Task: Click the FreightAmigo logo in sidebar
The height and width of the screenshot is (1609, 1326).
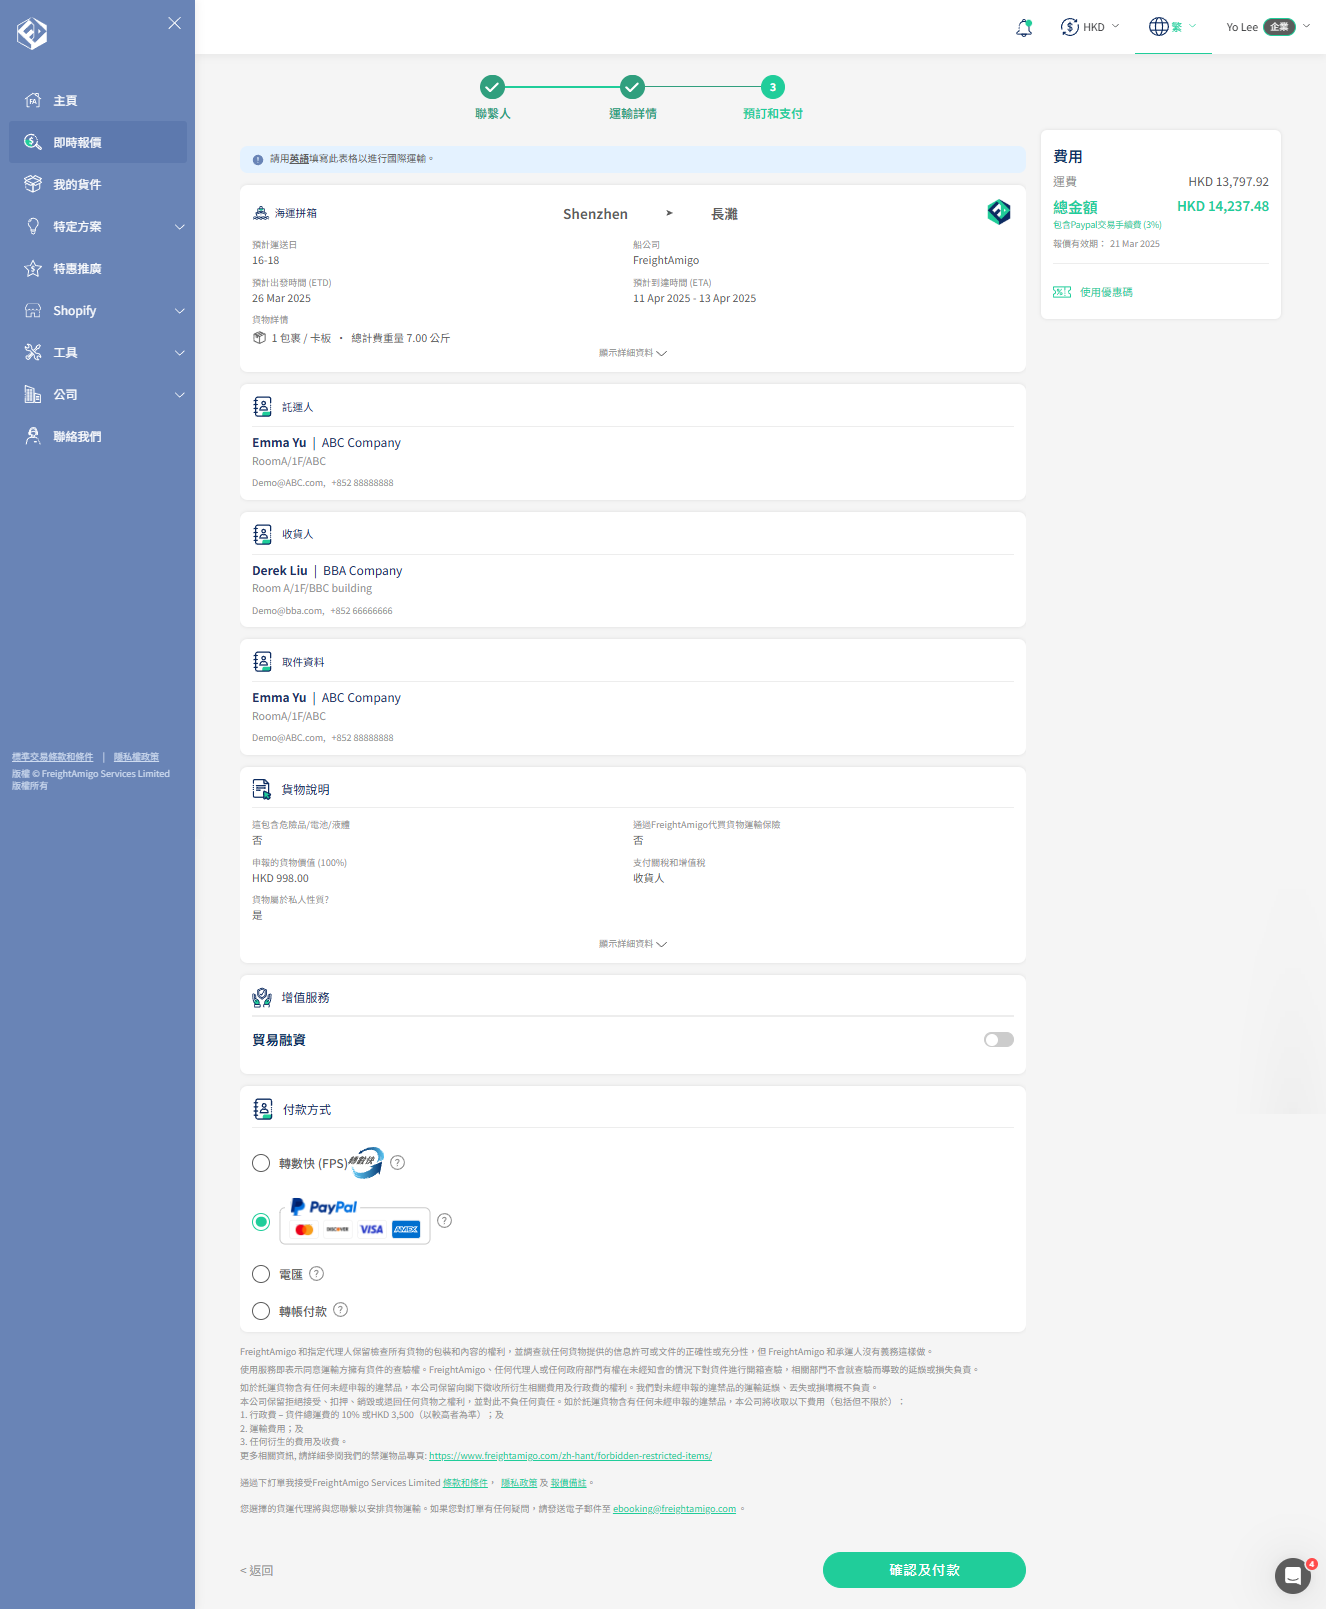Action: 32,33
